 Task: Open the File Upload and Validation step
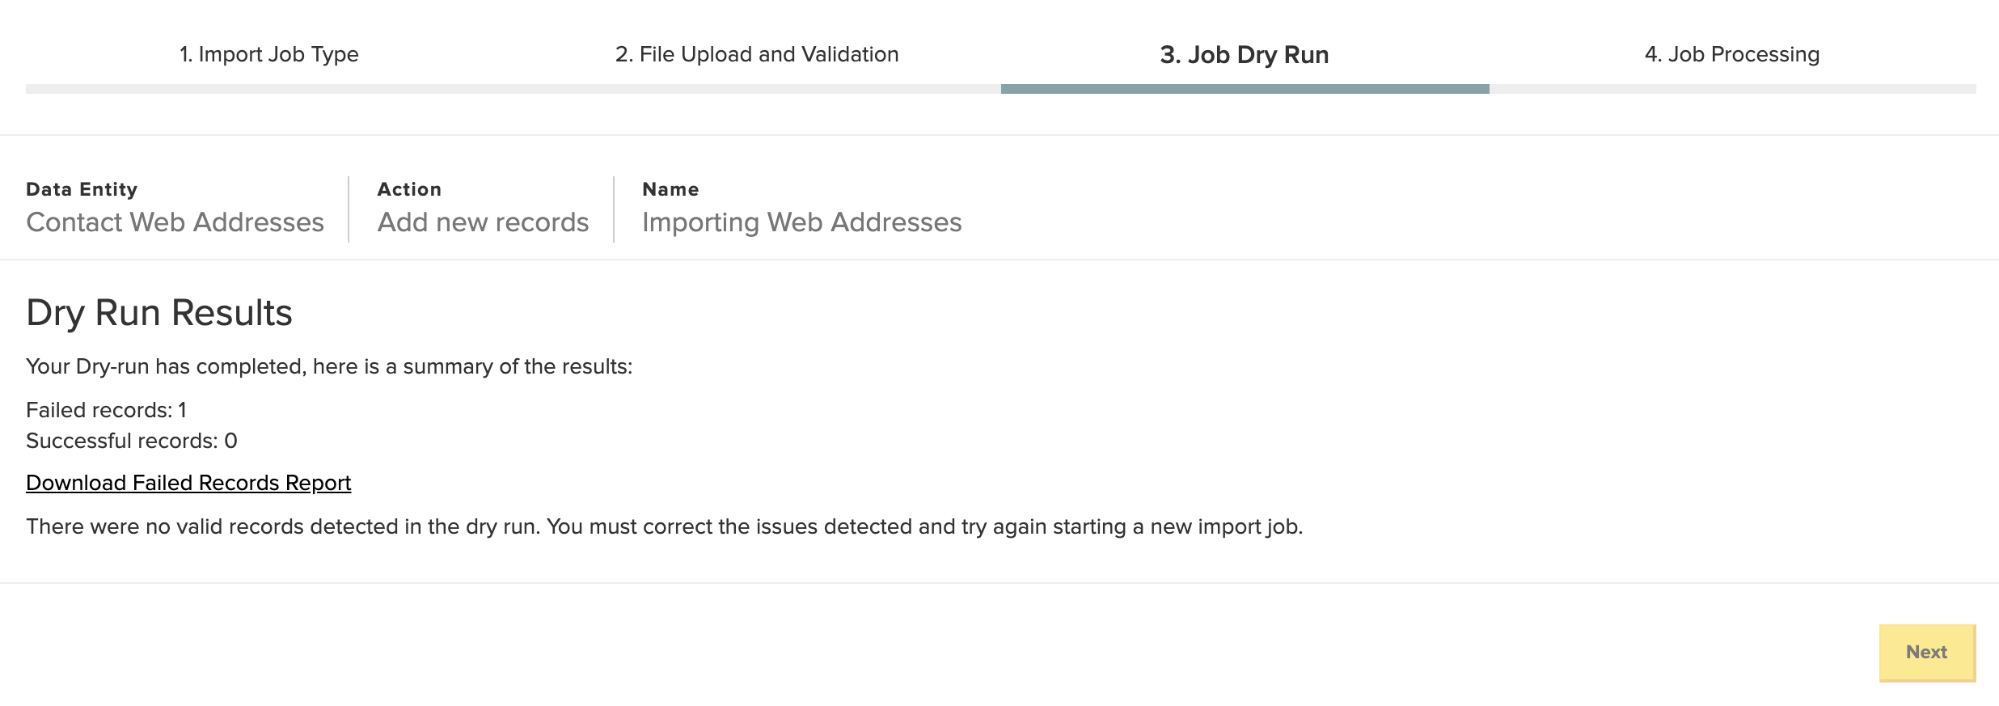[x=757, y=54]
